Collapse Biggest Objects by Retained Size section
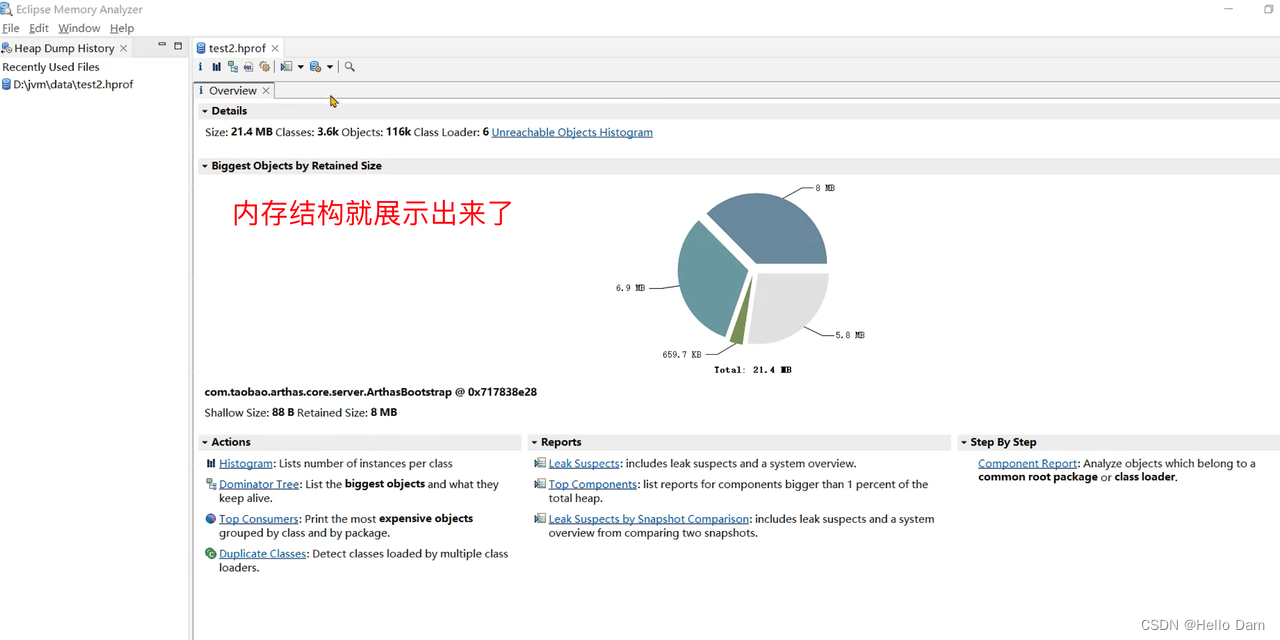Screen dimensions: 1280x640 click(205, 166)
